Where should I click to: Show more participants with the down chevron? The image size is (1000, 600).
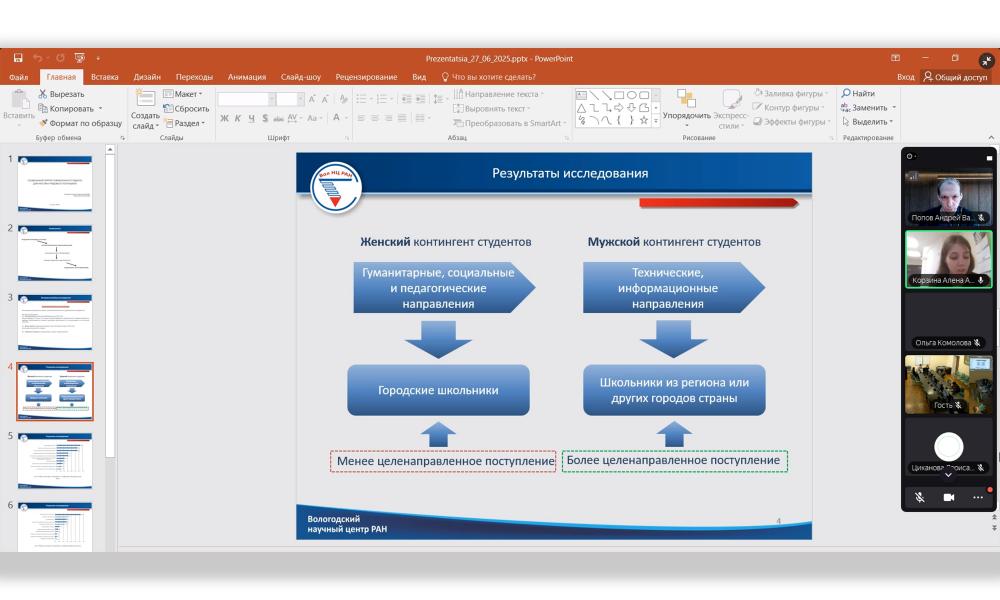click(x=948, y=475)
